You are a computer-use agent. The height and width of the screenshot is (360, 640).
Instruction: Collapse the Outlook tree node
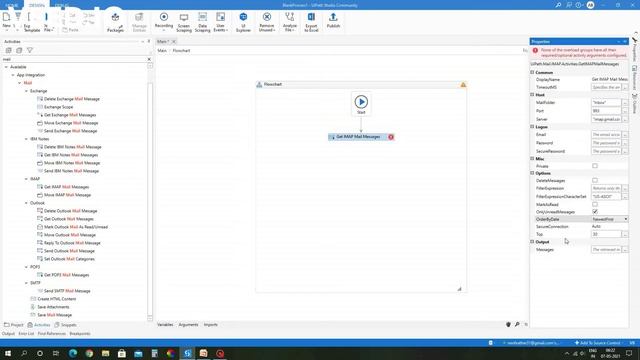coord(27,203)
